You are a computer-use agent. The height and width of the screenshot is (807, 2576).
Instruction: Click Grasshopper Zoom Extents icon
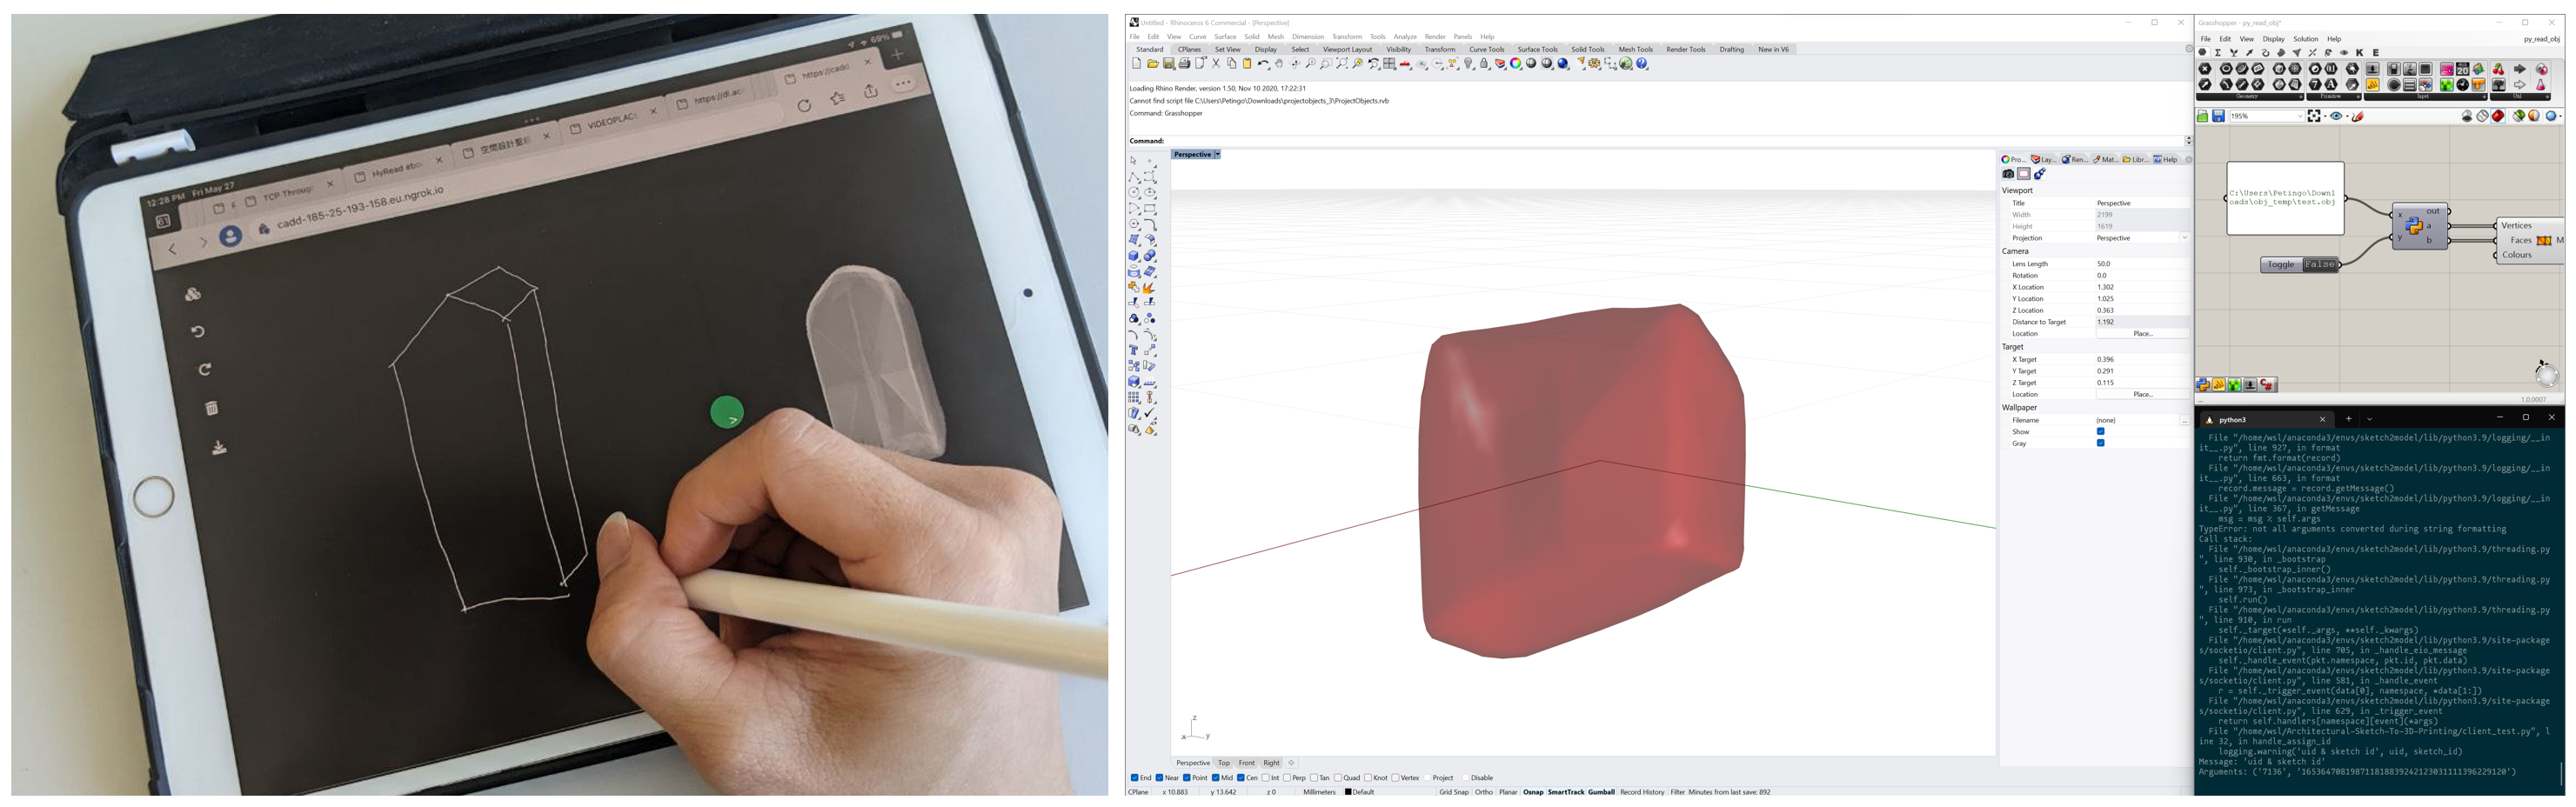click(x=2314, y=117)
